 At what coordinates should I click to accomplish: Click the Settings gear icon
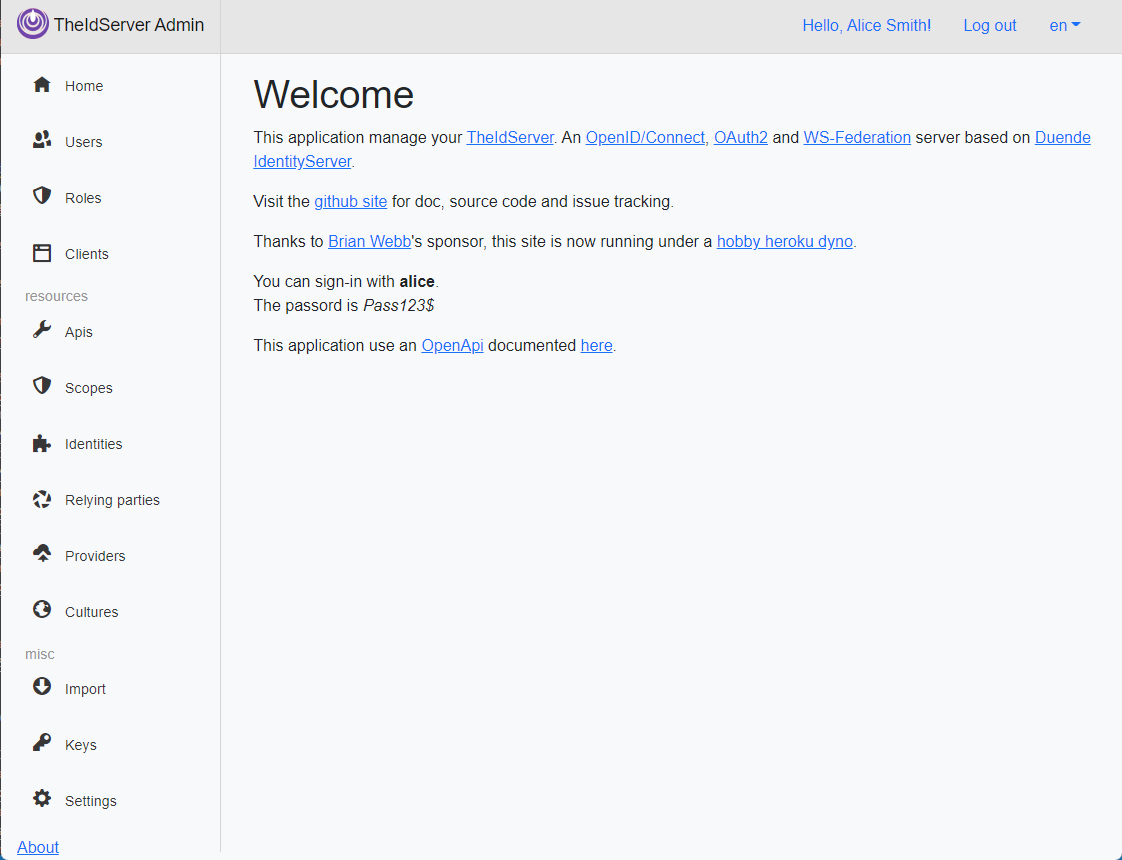click(42, 798)
